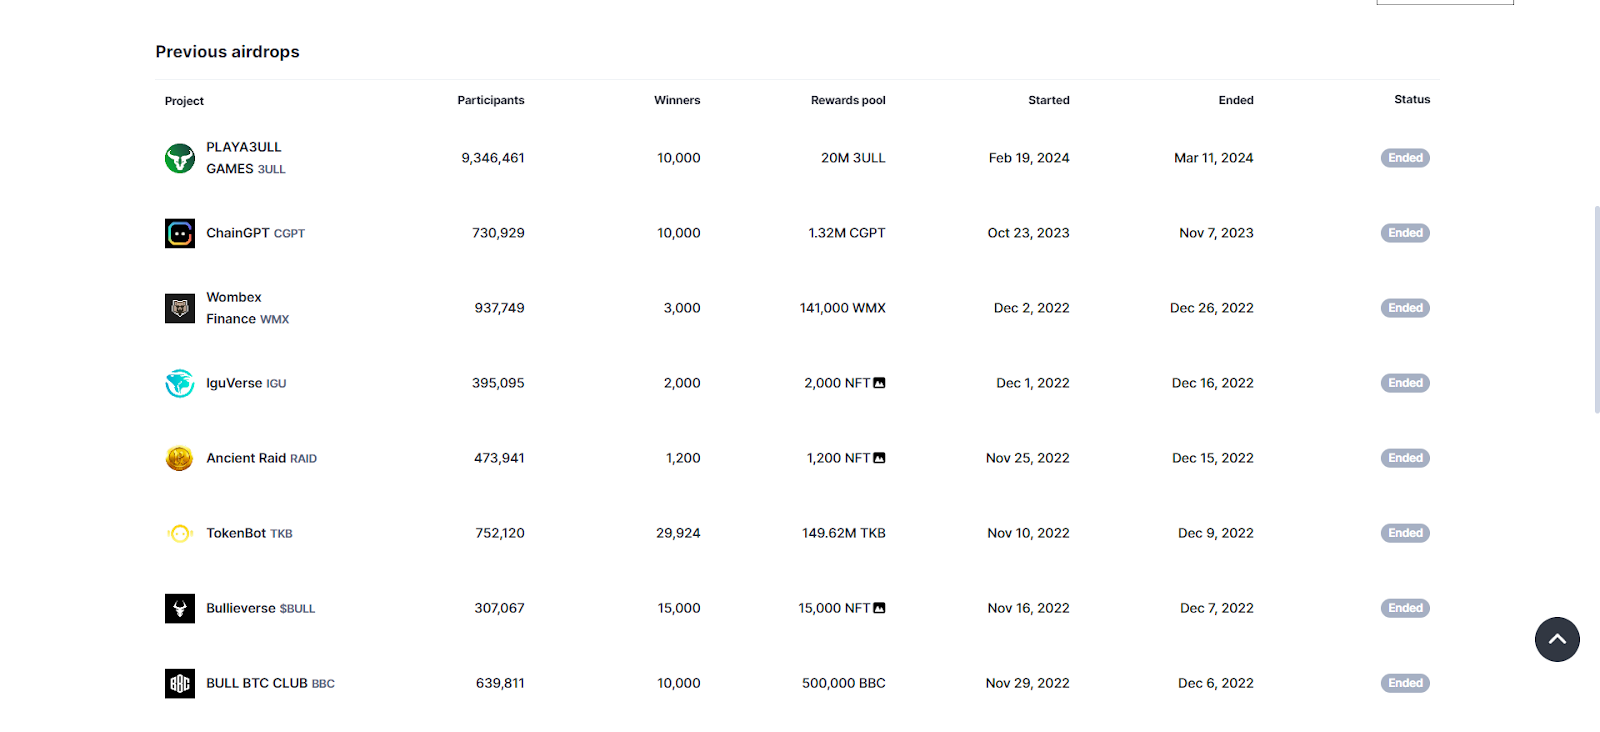Click the Participants column header
The image size is (1600, 732).
point(491,100)
